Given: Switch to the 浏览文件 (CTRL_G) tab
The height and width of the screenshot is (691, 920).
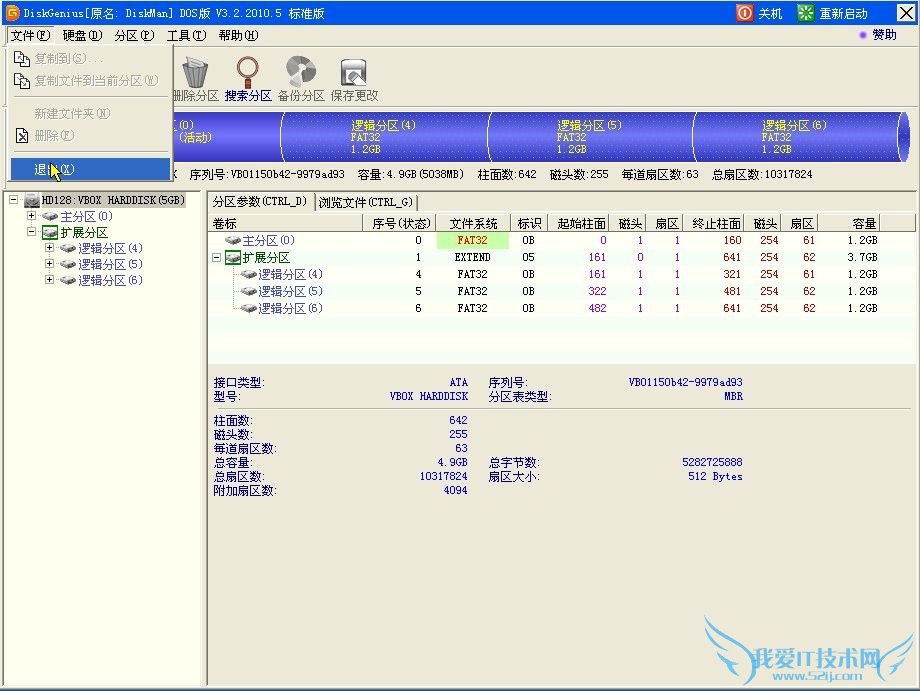Looking at the screenshot, I should click(x=365, y=202).
